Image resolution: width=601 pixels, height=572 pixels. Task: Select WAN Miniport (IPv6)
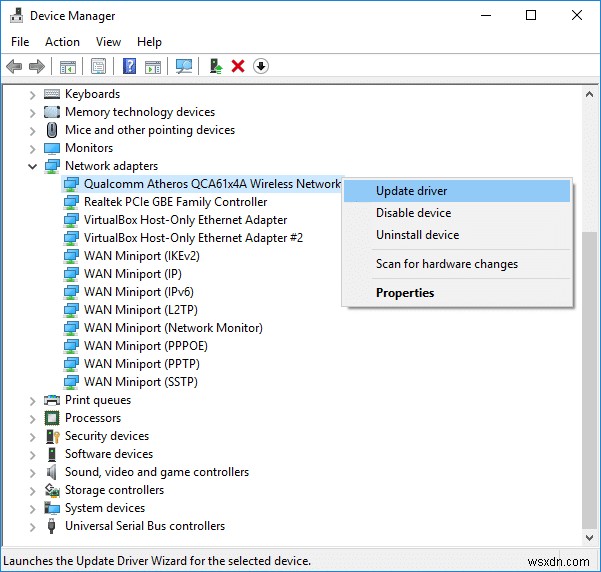(x=139, y=292)
